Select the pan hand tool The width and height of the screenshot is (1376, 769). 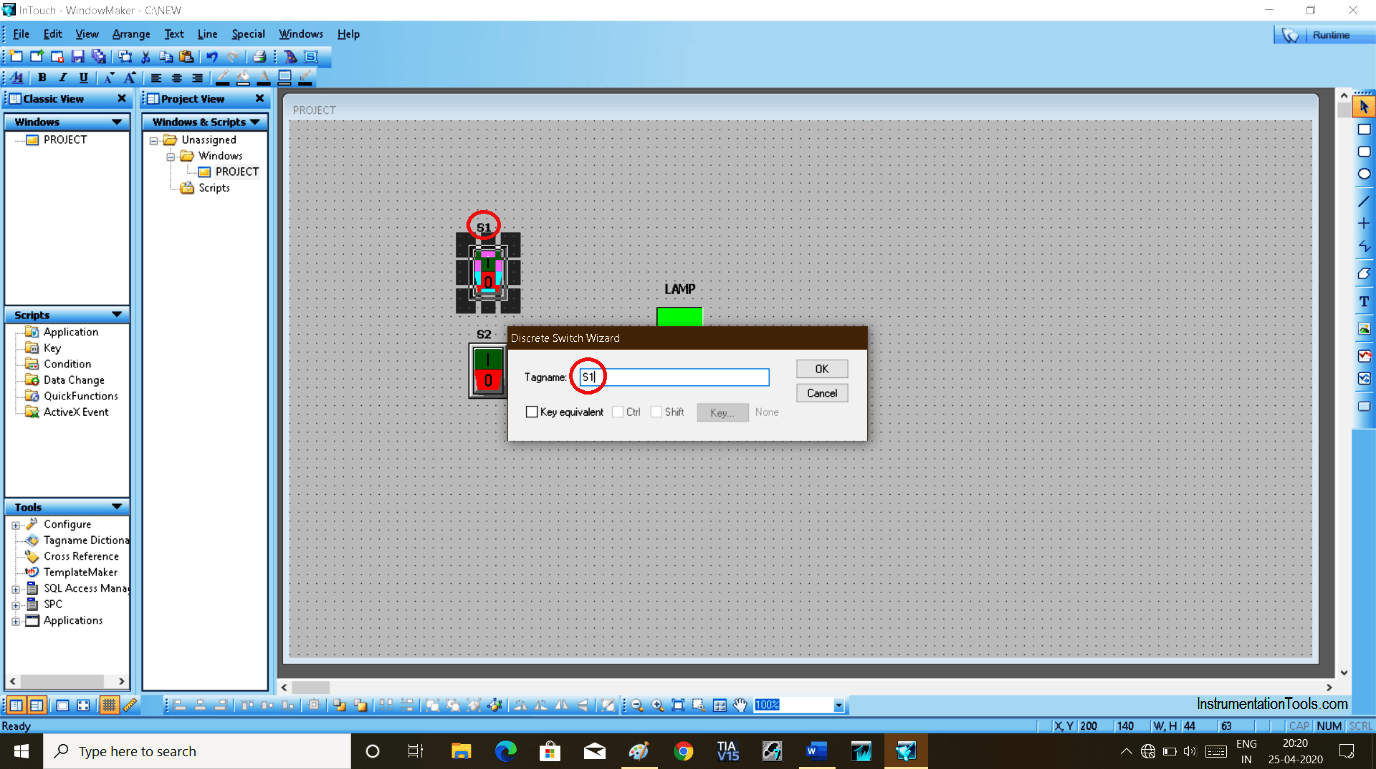[x=740, y=705]
